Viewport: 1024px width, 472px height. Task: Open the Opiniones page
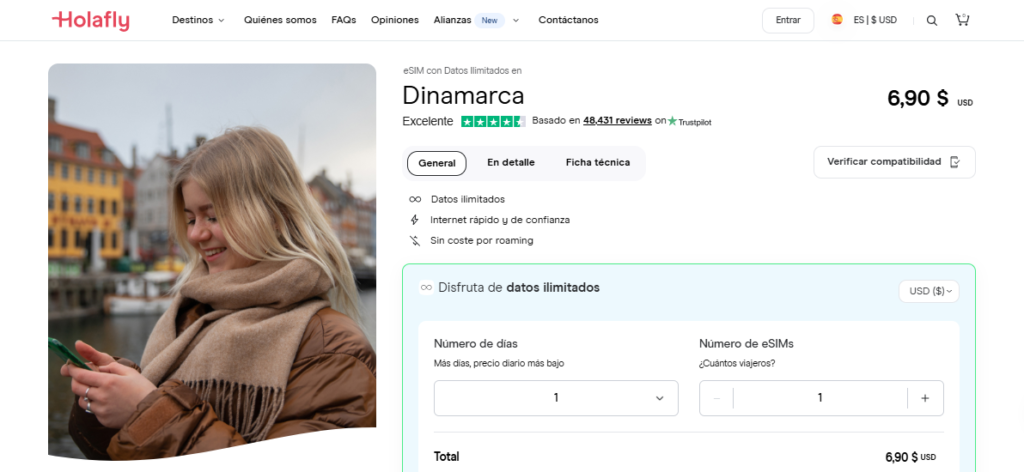[x=394, y=20]
